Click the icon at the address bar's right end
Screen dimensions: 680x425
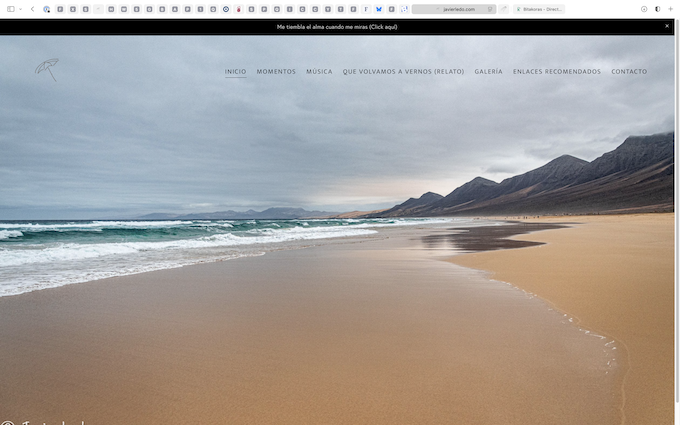pos(490,9)
